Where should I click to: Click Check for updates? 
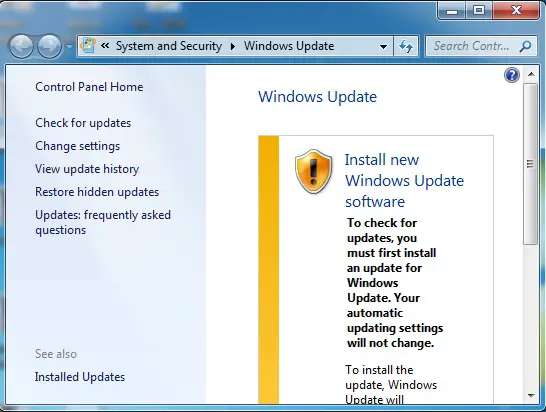pyautogui.click(x=83, y=123)
